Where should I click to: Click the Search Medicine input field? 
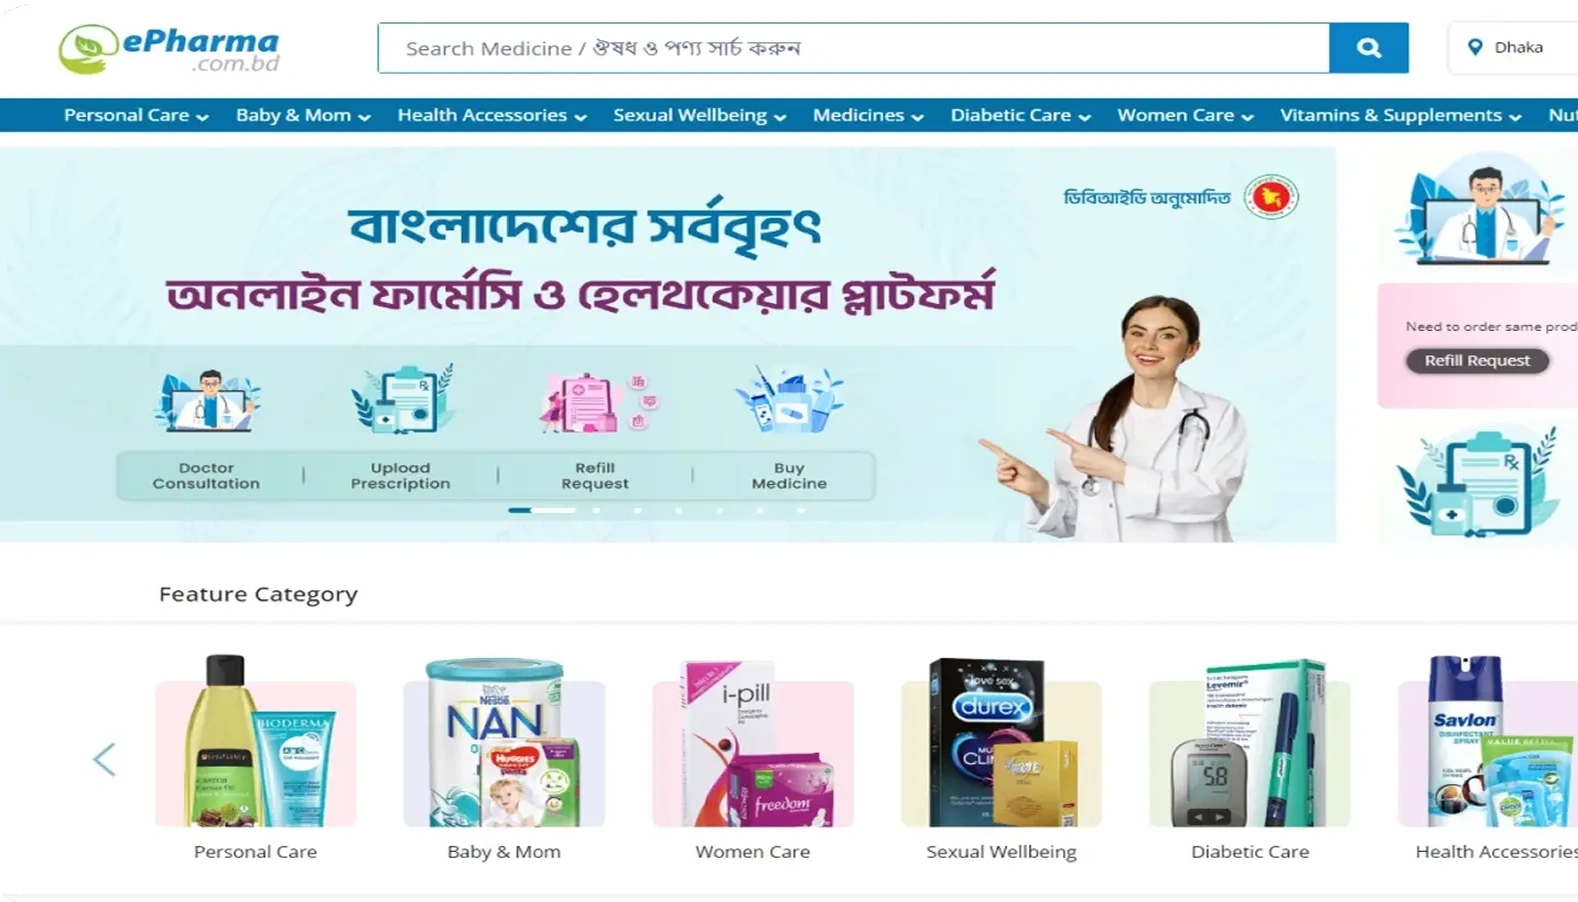[853, 48]
